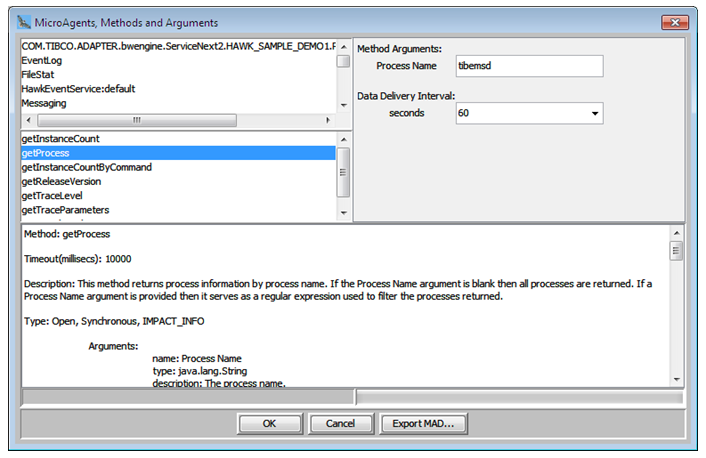
Task: Click microagent list scroll right arrow
Action: pos(328,120)
